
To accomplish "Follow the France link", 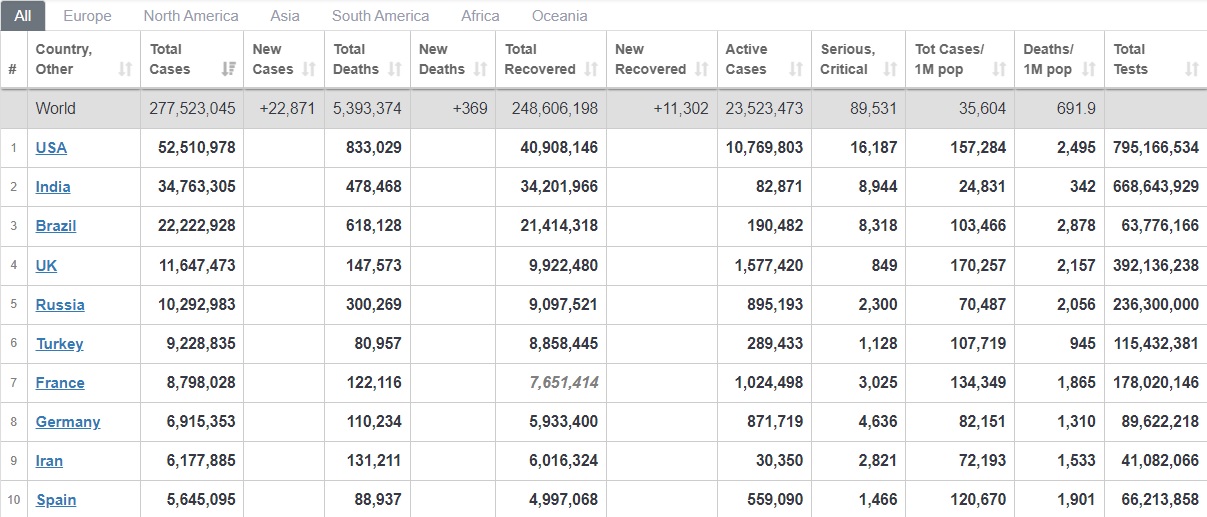I will click(x=60, y=383).
